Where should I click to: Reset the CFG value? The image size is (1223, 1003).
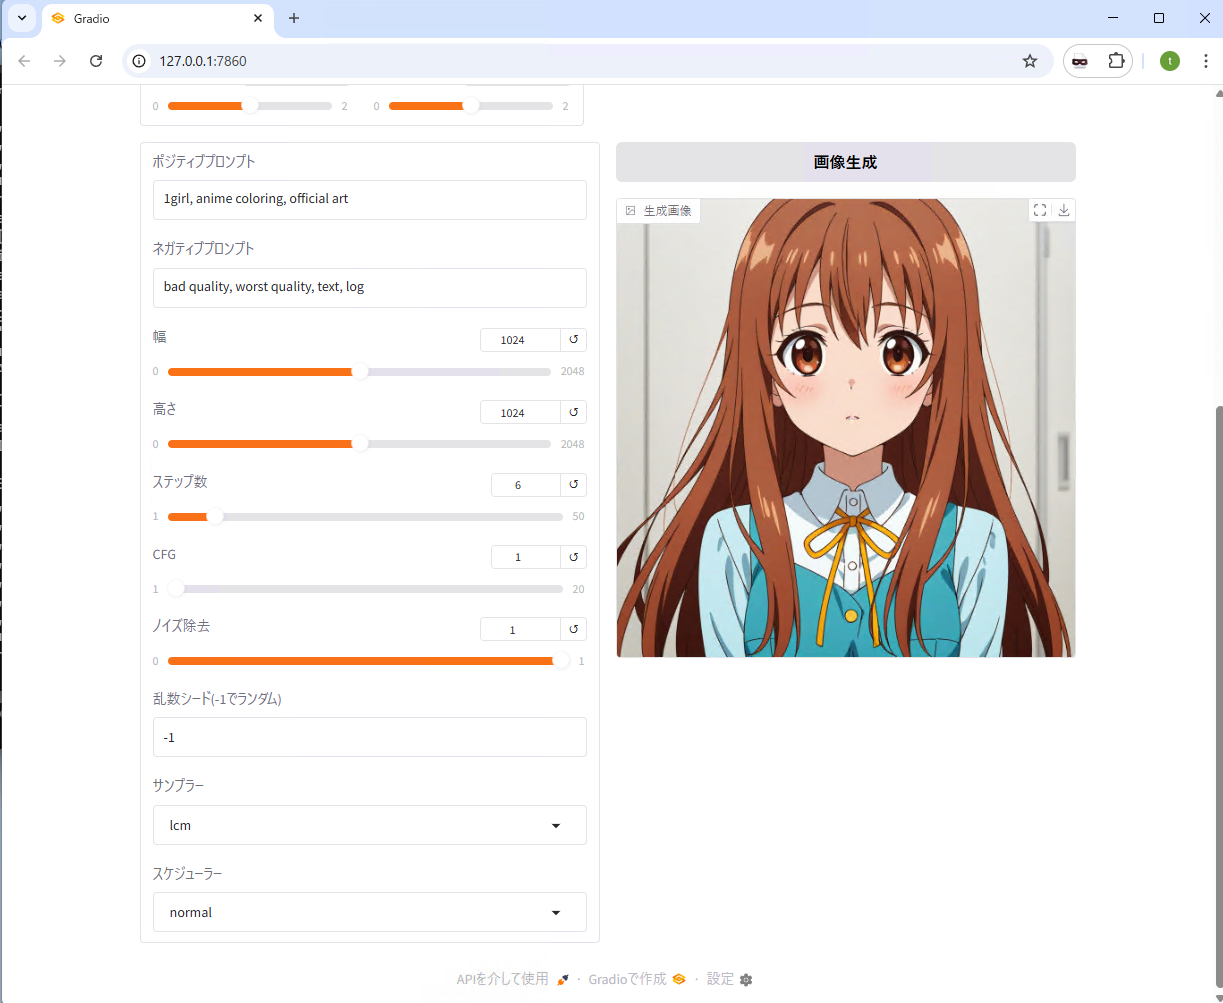[573, 557]
